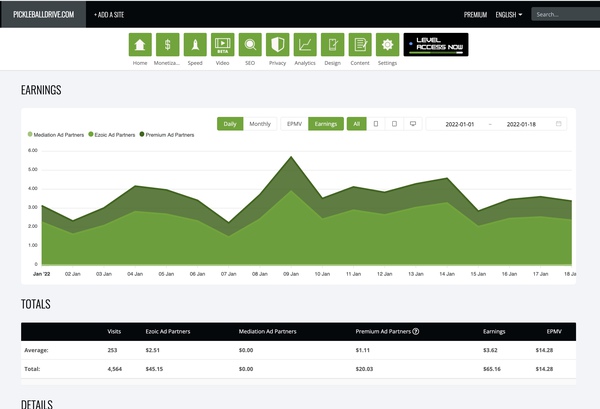Edit the start date 2022-01-01
Screen dimensions: 600x409
460,124
